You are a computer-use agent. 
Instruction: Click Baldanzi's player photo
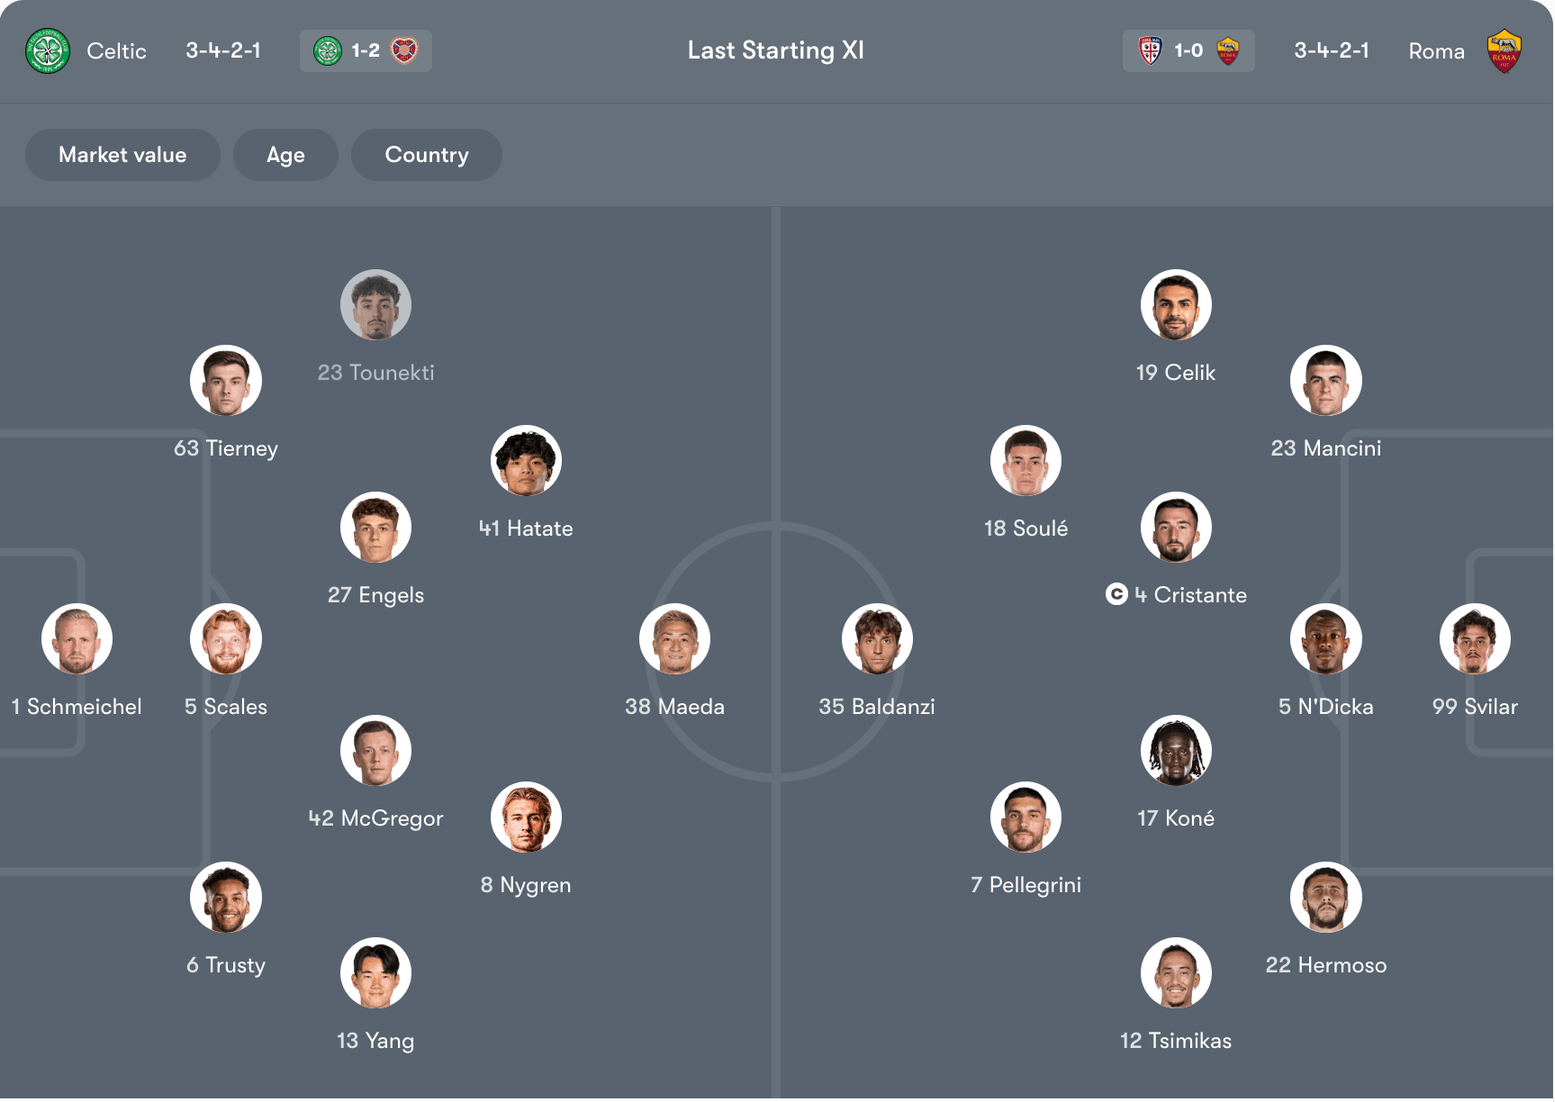pyautogui.click(x=877, y=639)
